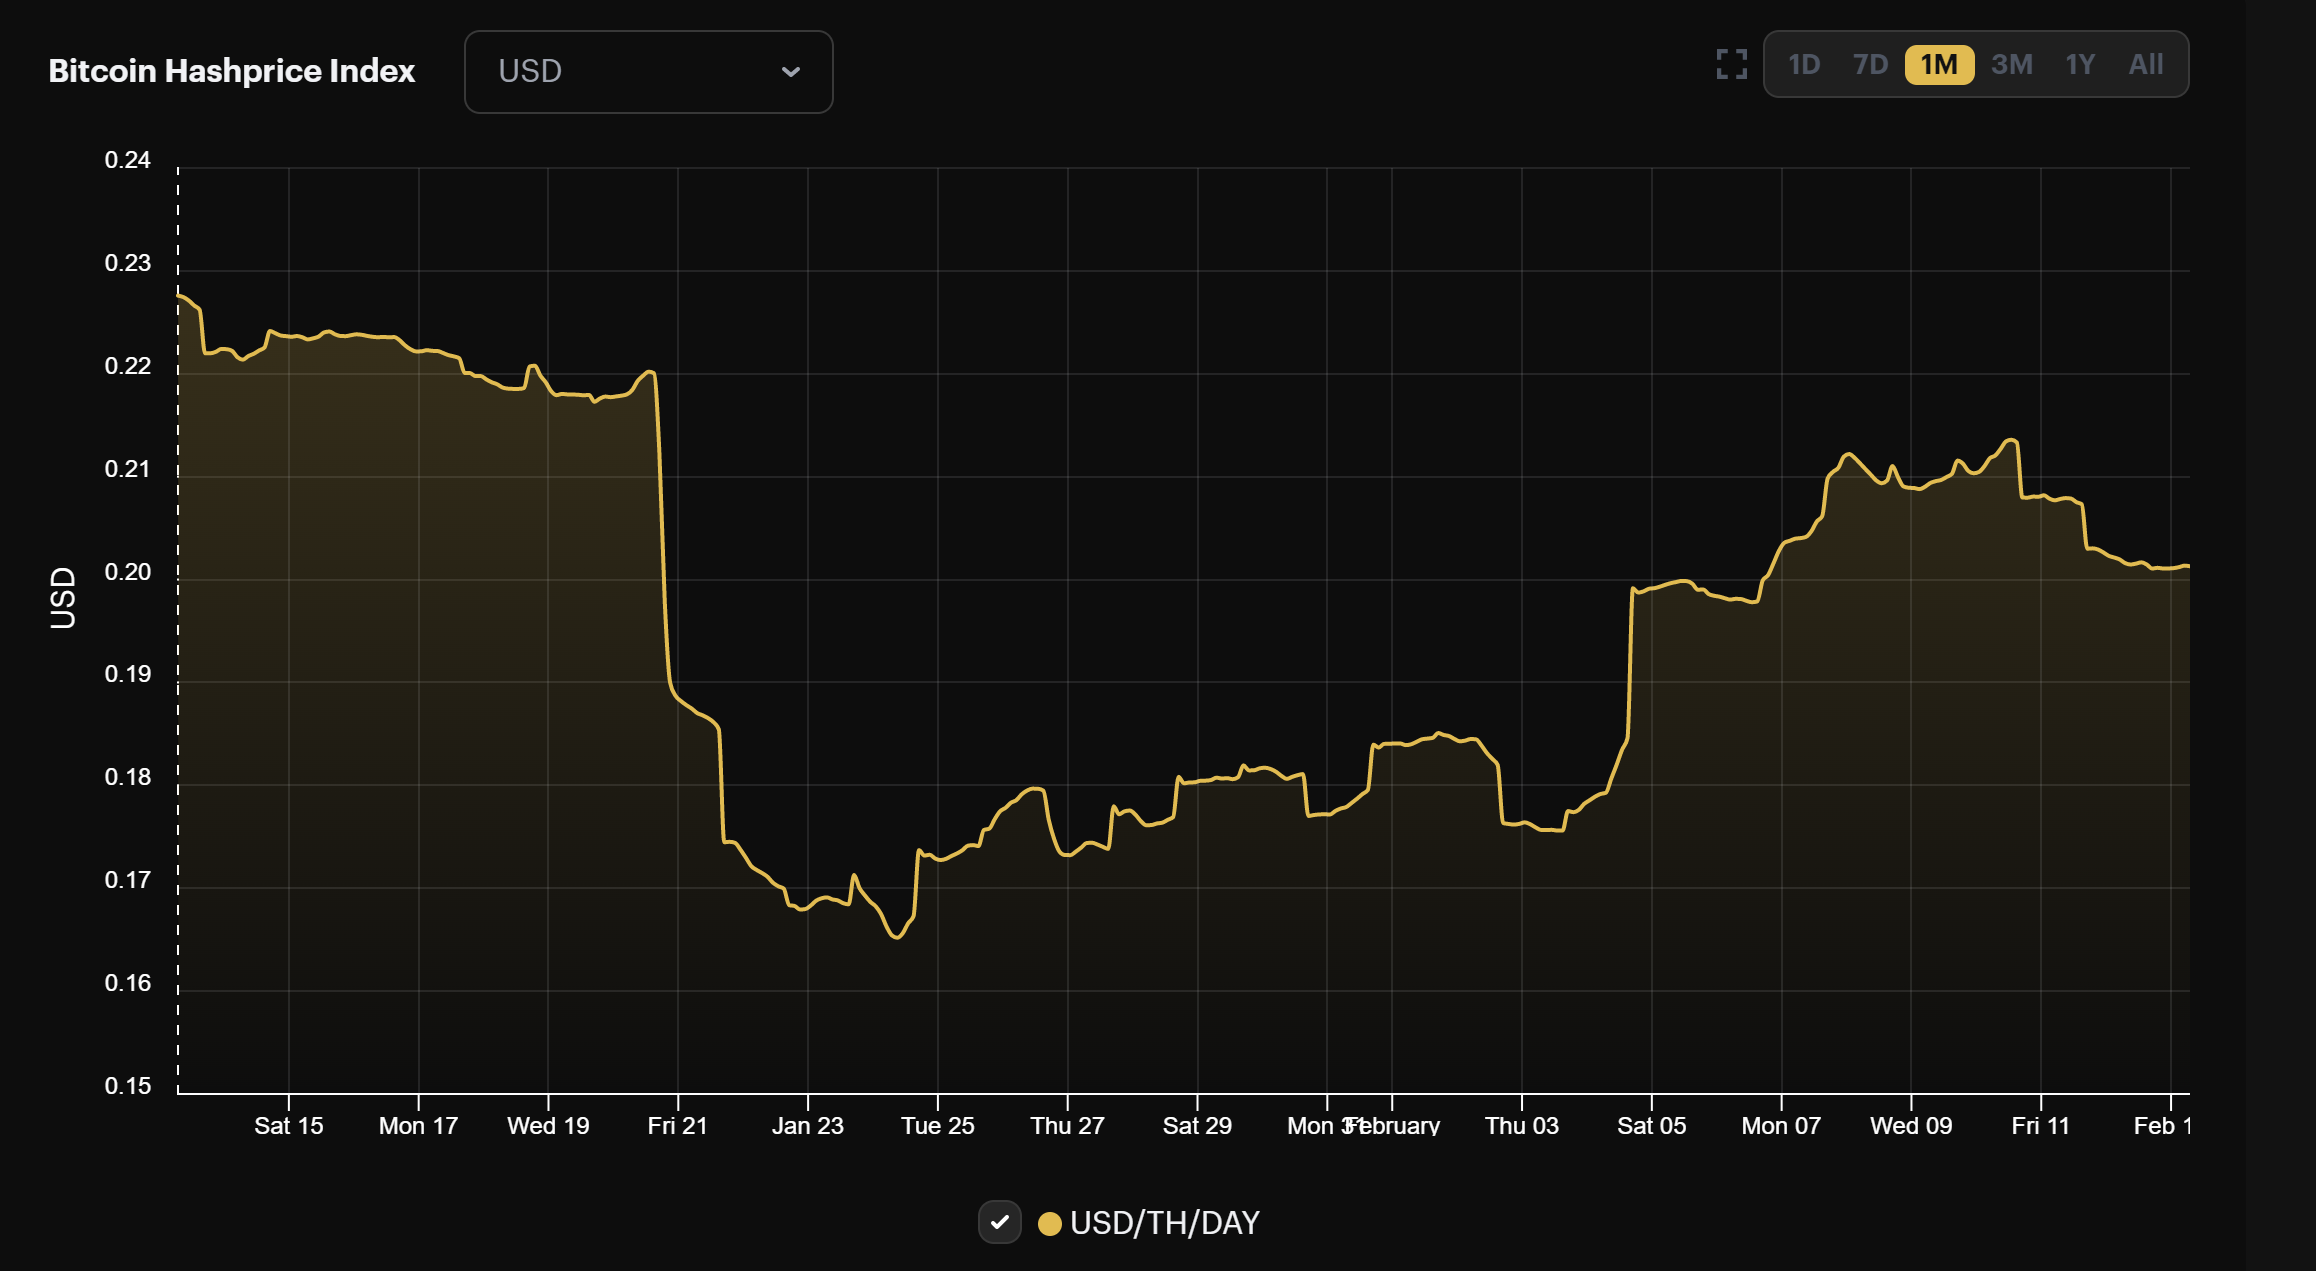Switch to the 7D chart view

(1869, 64)
